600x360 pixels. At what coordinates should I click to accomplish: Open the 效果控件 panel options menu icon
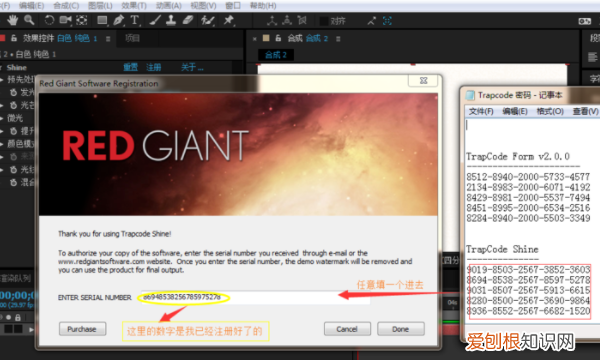108,39
